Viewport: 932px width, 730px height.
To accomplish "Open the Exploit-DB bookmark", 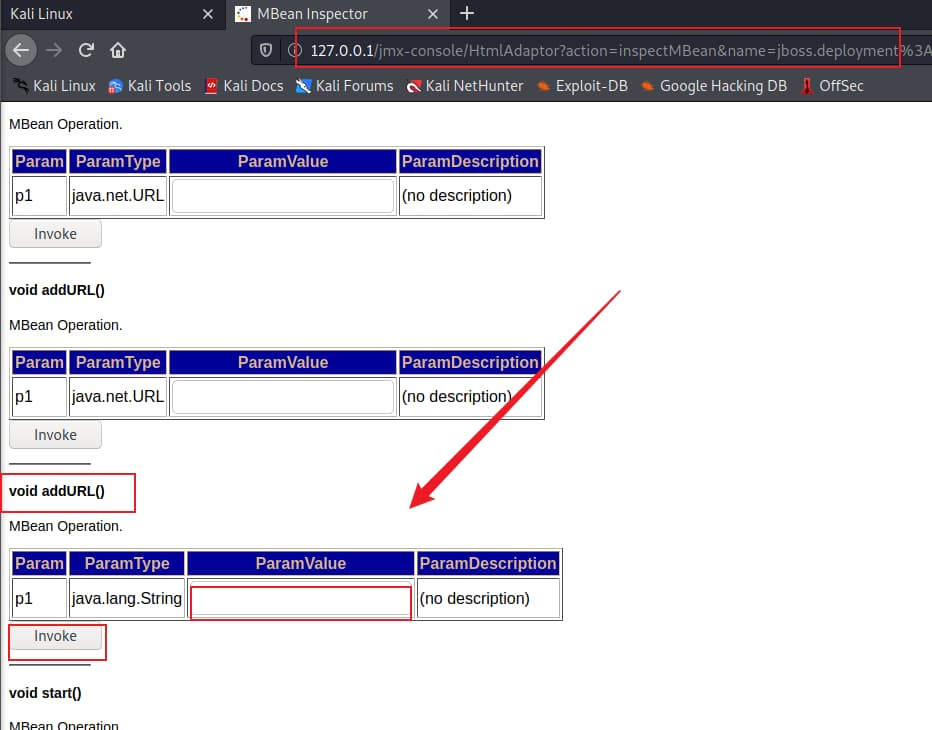I will [x=582, y=86].
